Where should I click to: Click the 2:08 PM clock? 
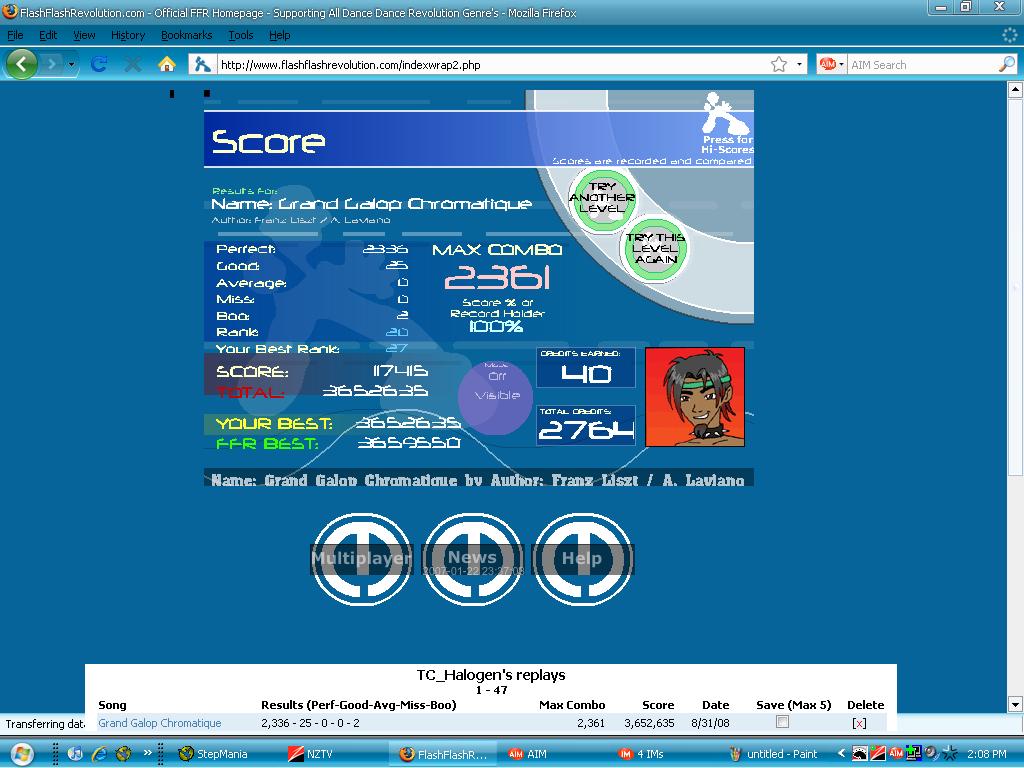click(986, 754)
